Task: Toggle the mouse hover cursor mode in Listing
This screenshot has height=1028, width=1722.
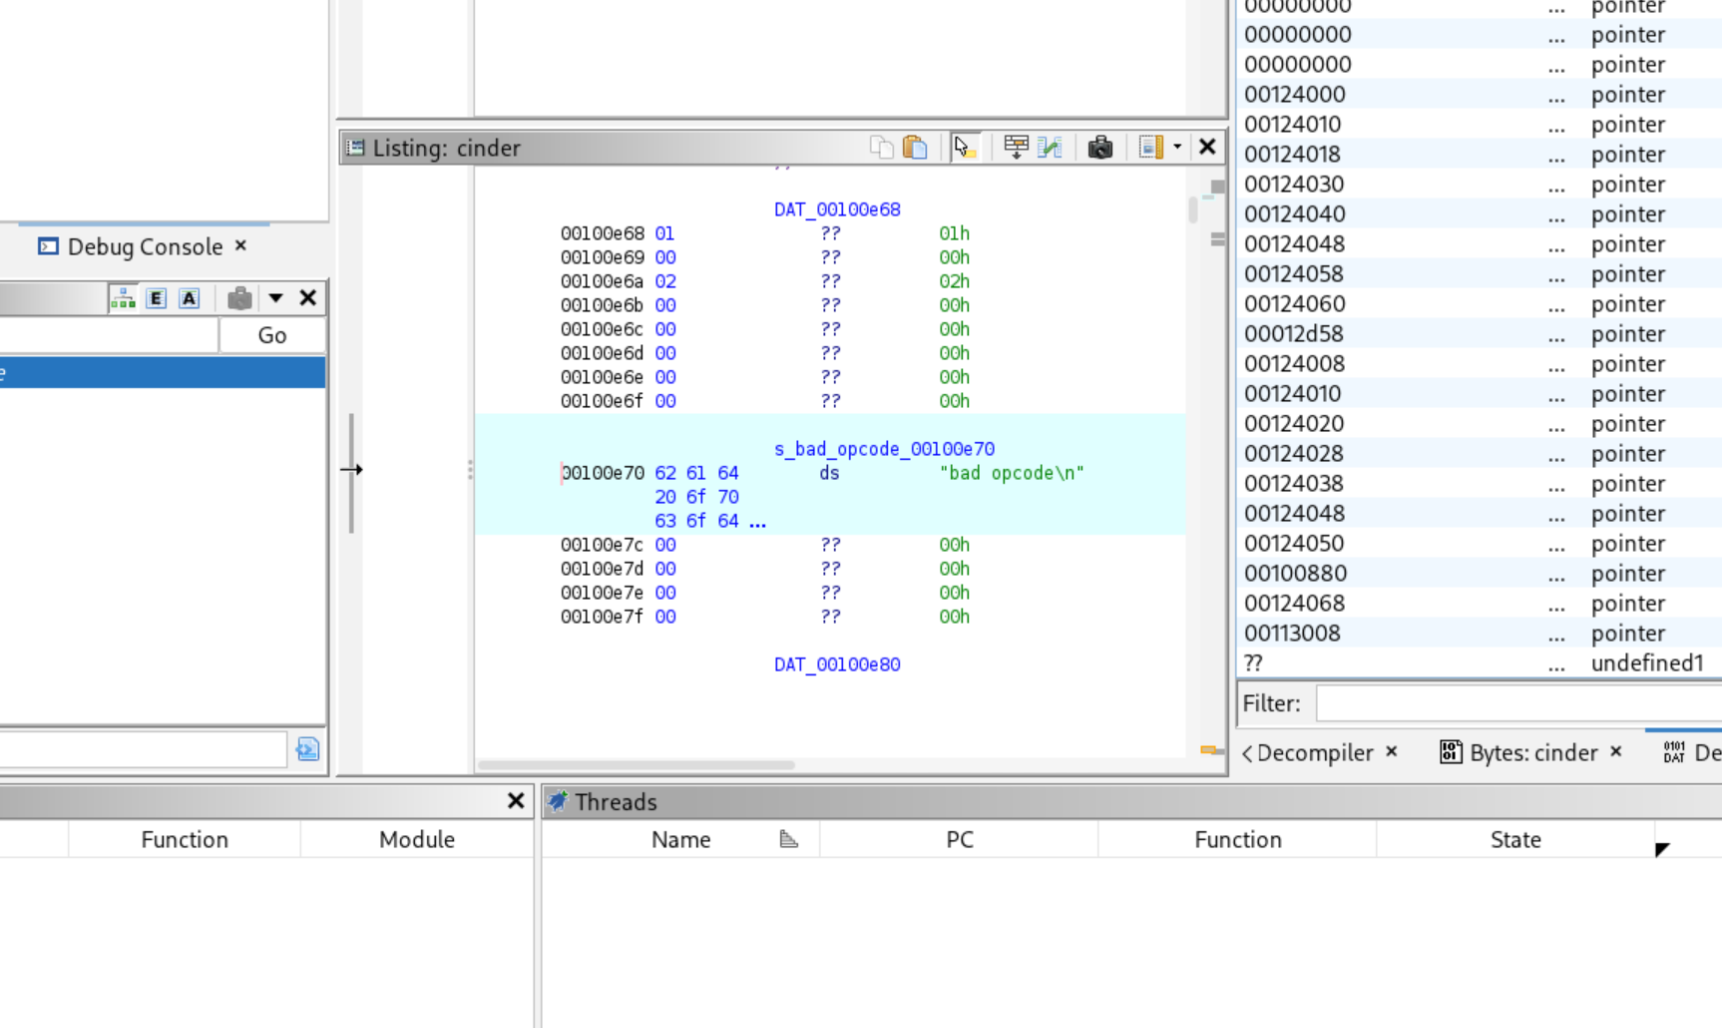Action: point(964,147)
